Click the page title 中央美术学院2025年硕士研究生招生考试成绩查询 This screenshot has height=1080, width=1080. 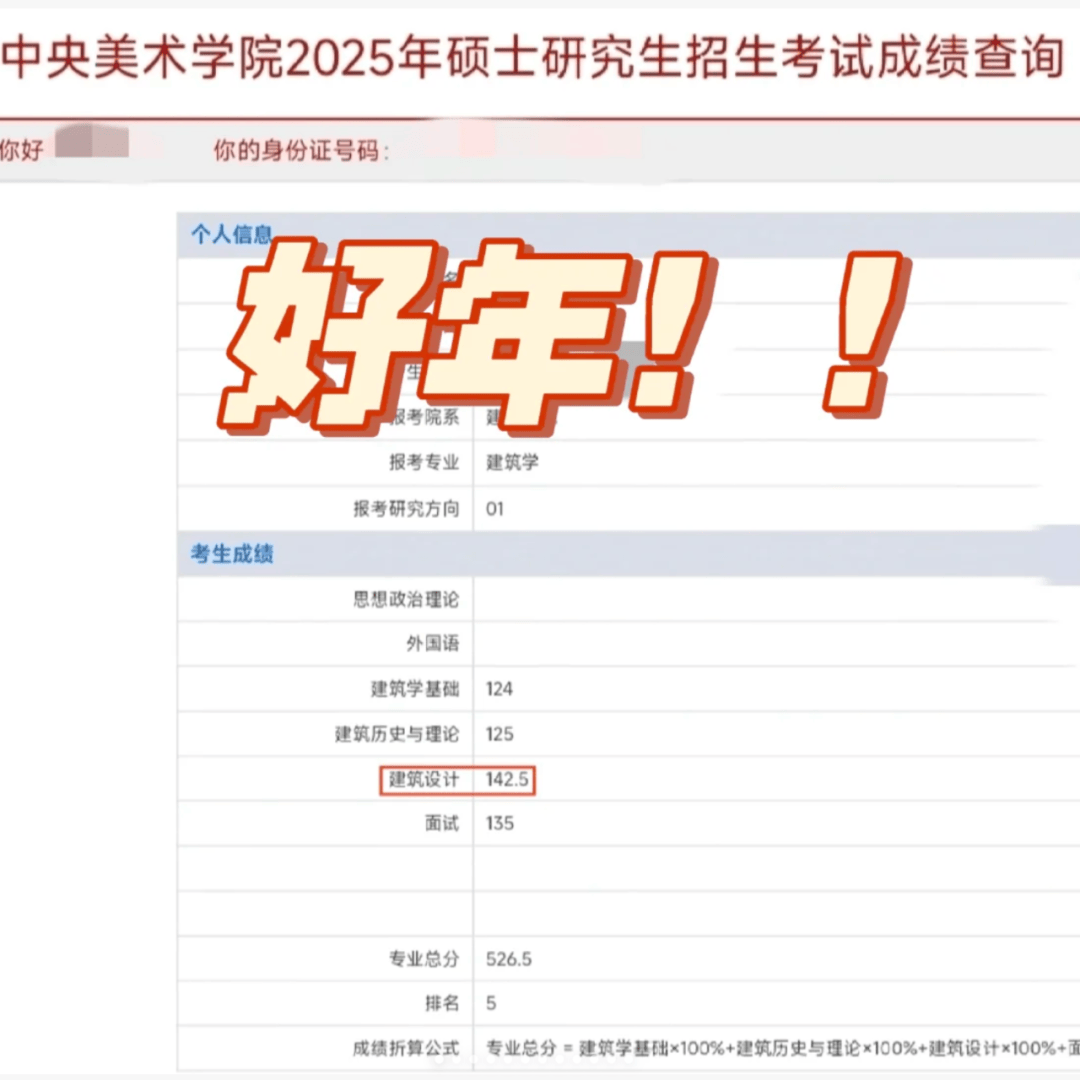click(534, 57)
